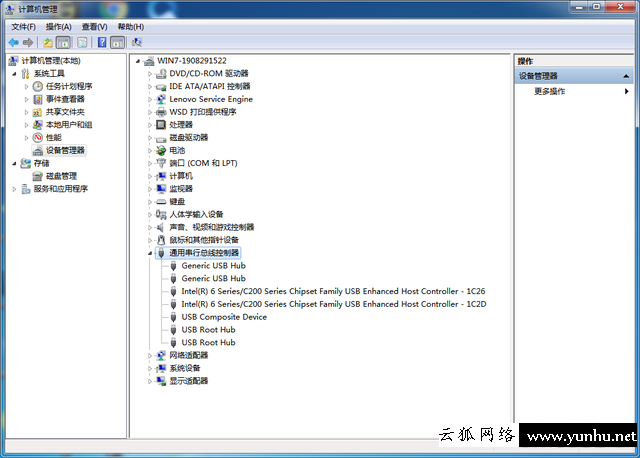Expand the DVD/CD-ROM 驱动器 node
Viewport: 640px width, 458px height.
pos(150,74)
